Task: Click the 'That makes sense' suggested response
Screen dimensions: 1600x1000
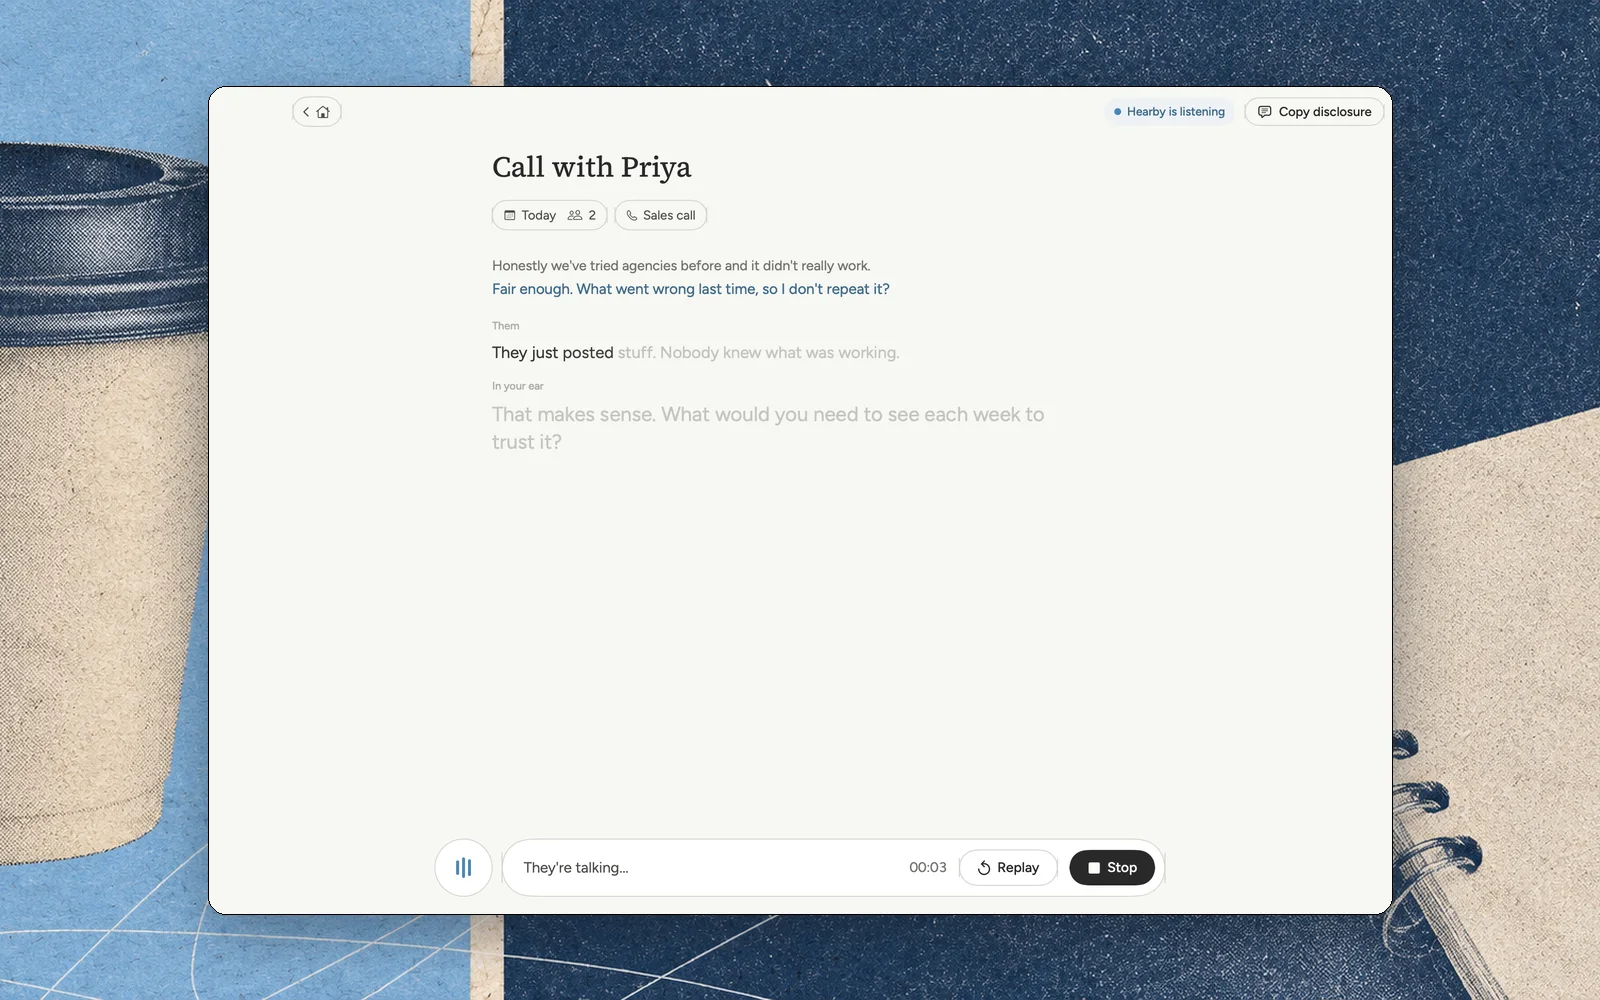Action: click(768, 428)
